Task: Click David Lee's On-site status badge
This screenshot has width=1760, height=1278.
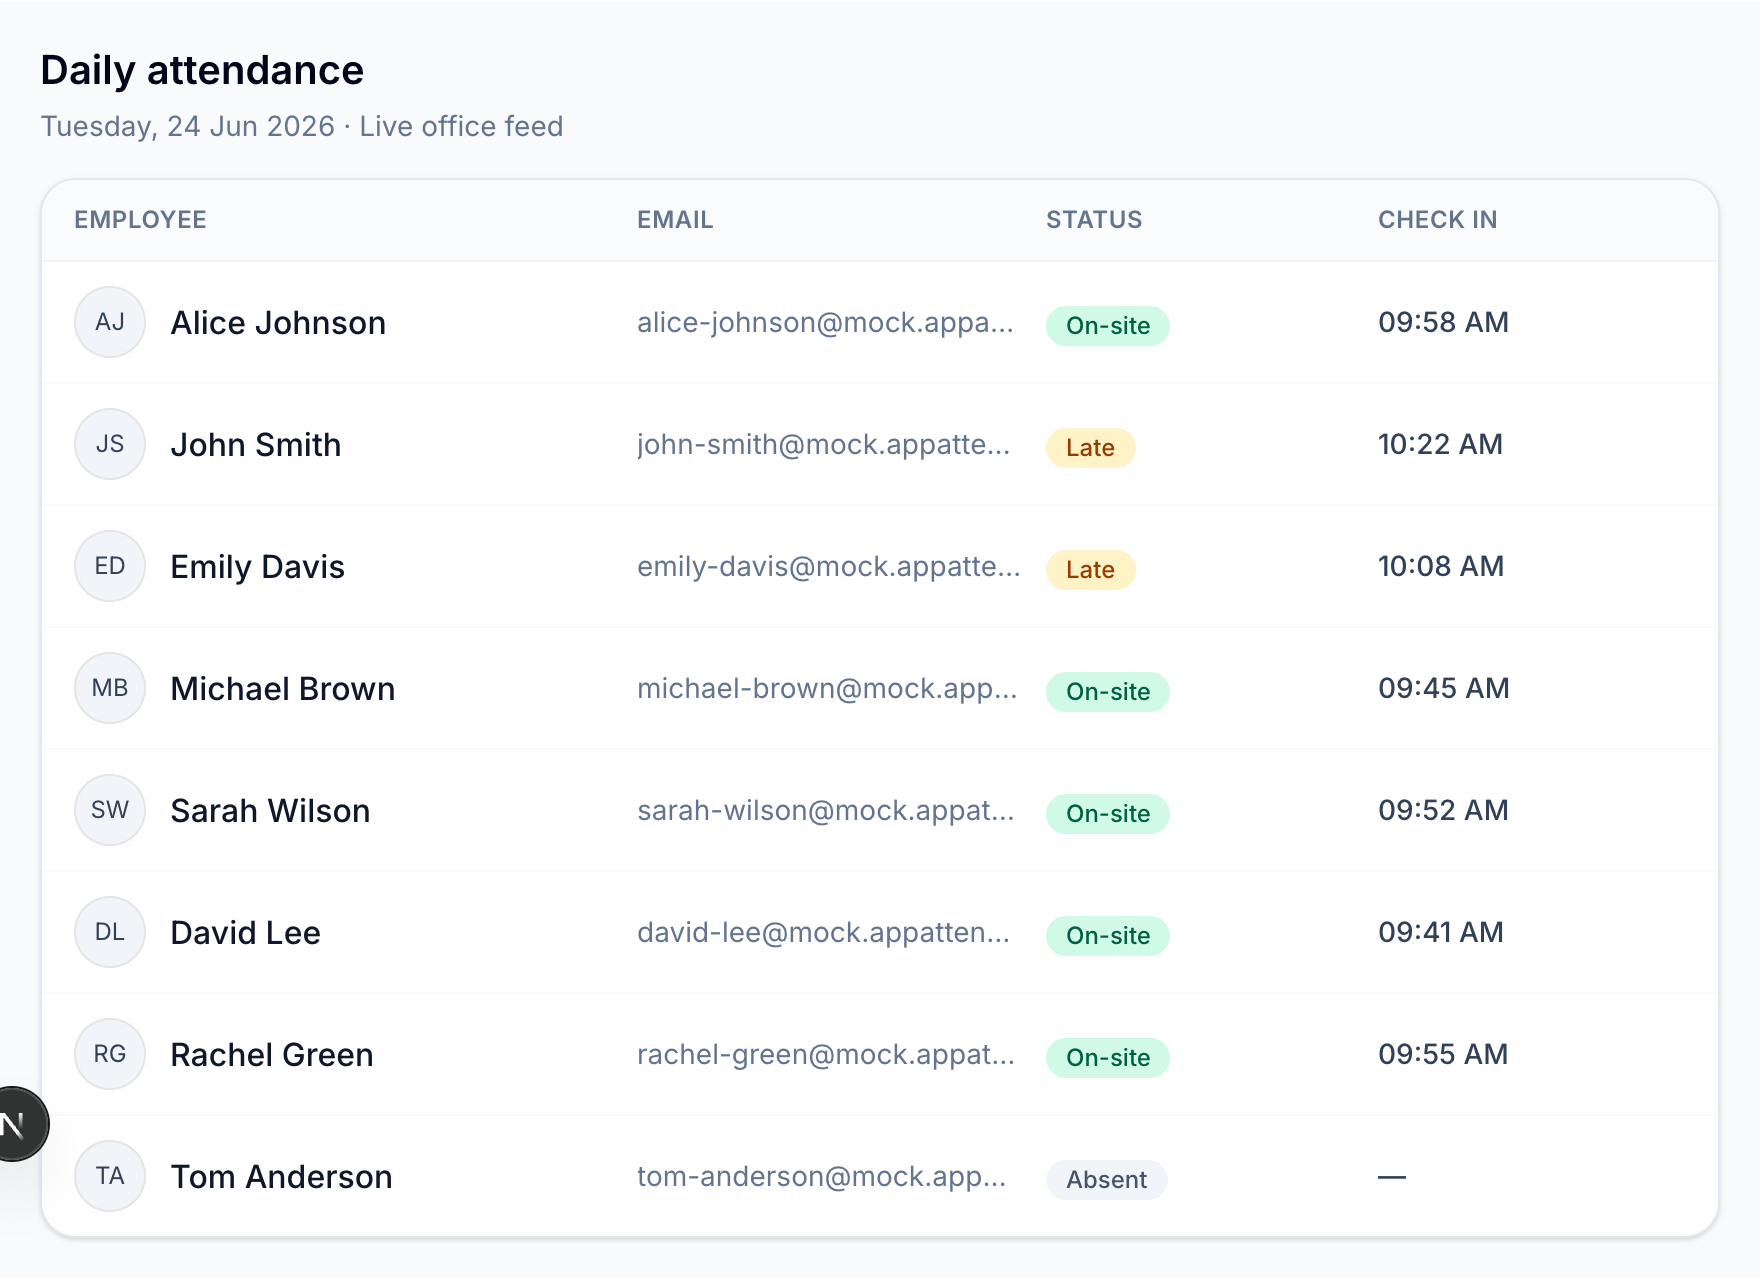Action: [x=1108, y=936]
